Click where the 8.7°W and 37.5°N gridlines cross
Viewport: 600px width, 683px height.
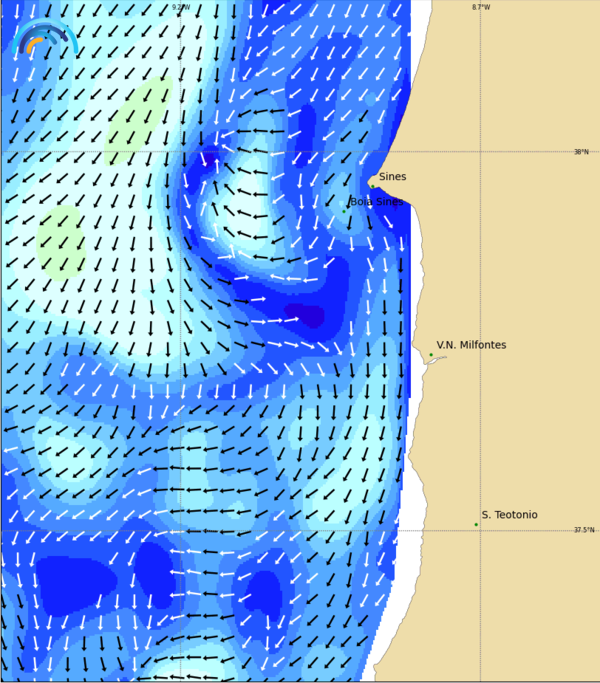pyautogui.click(x=480, y=530)
